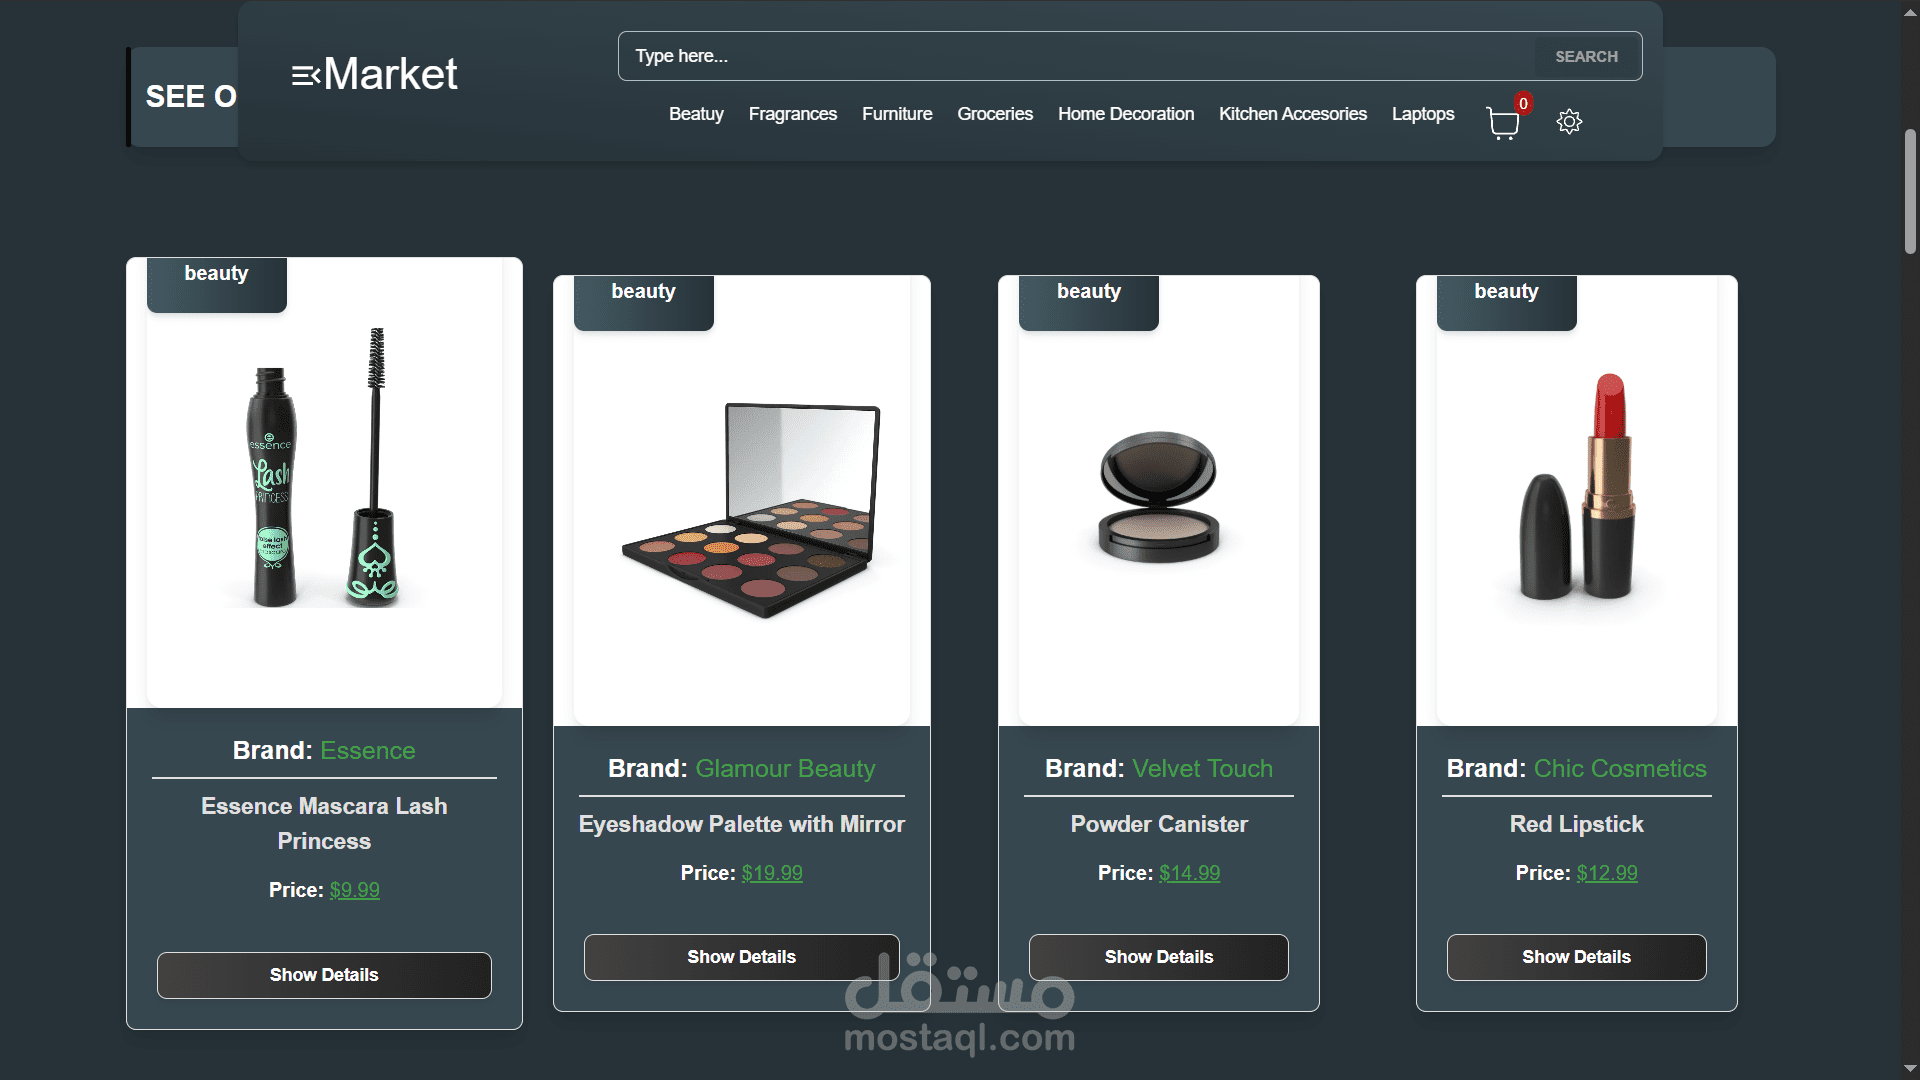Image resolution: width=1920 pixels, height=1080 pixels.
Task: Show details for Eyeshadow Palette with Mirror
Action: pos(741,957)
